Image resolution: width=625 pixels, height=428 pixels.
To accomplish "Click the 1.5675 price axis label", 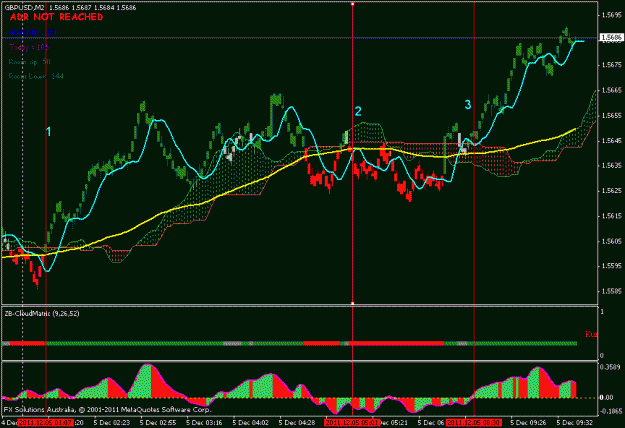I will (611, 65).
